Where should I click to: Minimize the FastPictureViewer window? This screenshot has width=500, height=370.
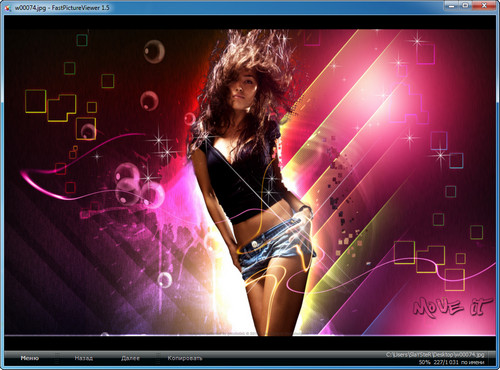pos(451,5)
